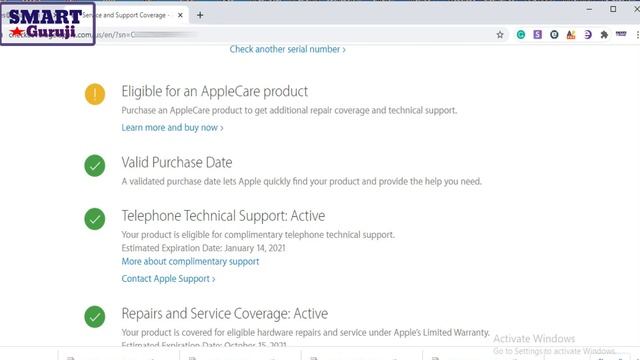Minimize the browser window
Image resolution: width=640 pixels, height=360 pixels.
(x=589, y=9)
